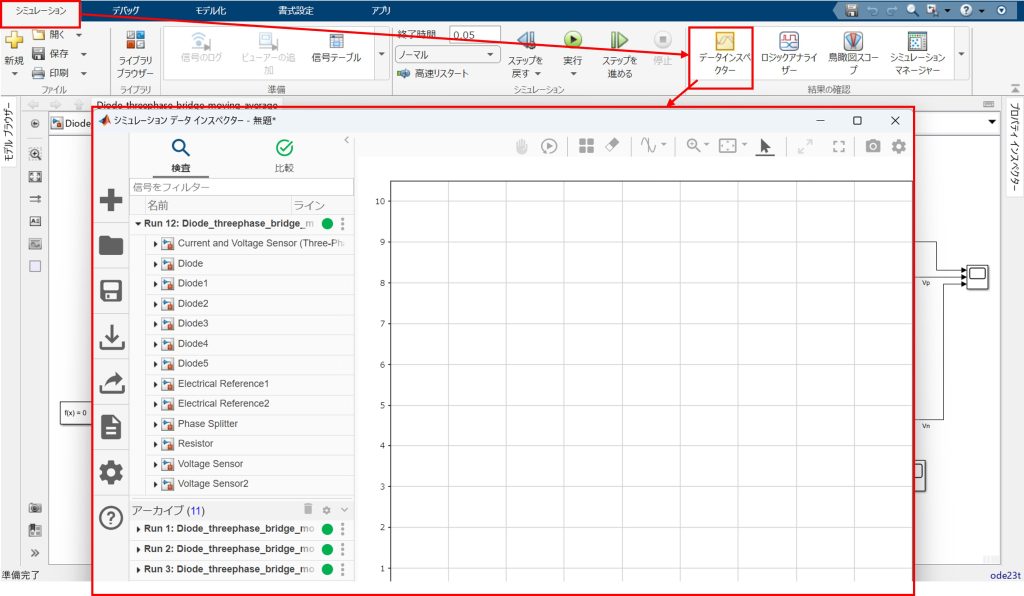The width and height of the screenshot is (1024, 596).
Task: Click the Step Forward simulation button
Action: click(x=619, y=46)
